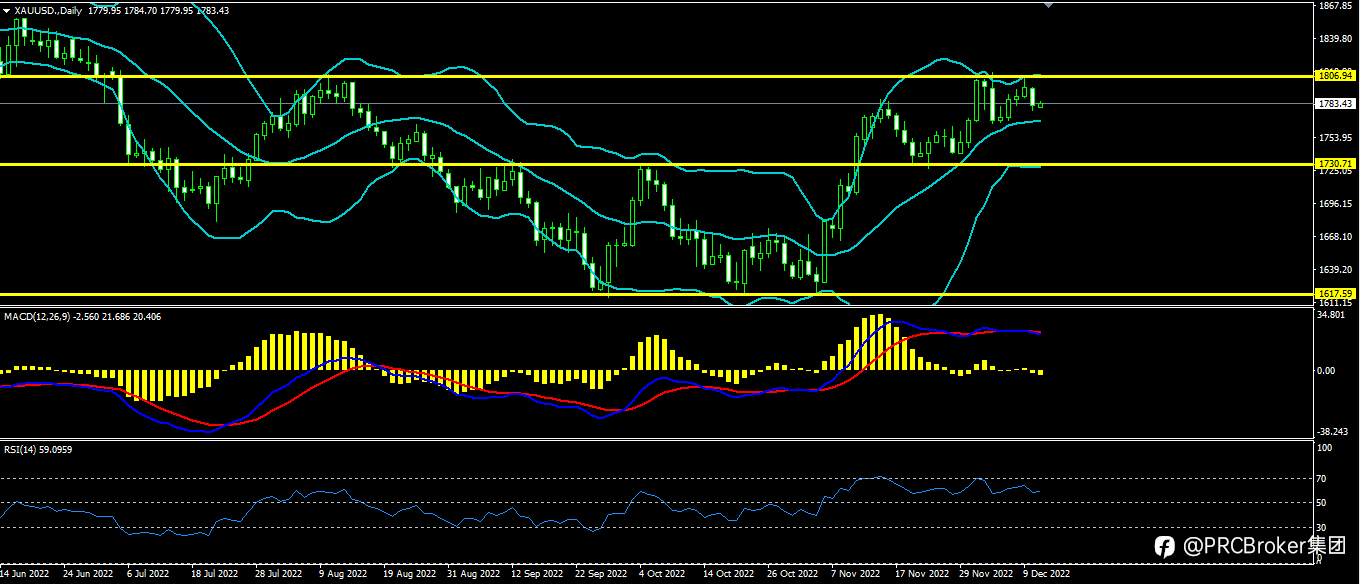The height and width of the screenshot is (584, 1361).
Task: Click the 28 Jul 2022 date label
Action: (x=278, y=575)
